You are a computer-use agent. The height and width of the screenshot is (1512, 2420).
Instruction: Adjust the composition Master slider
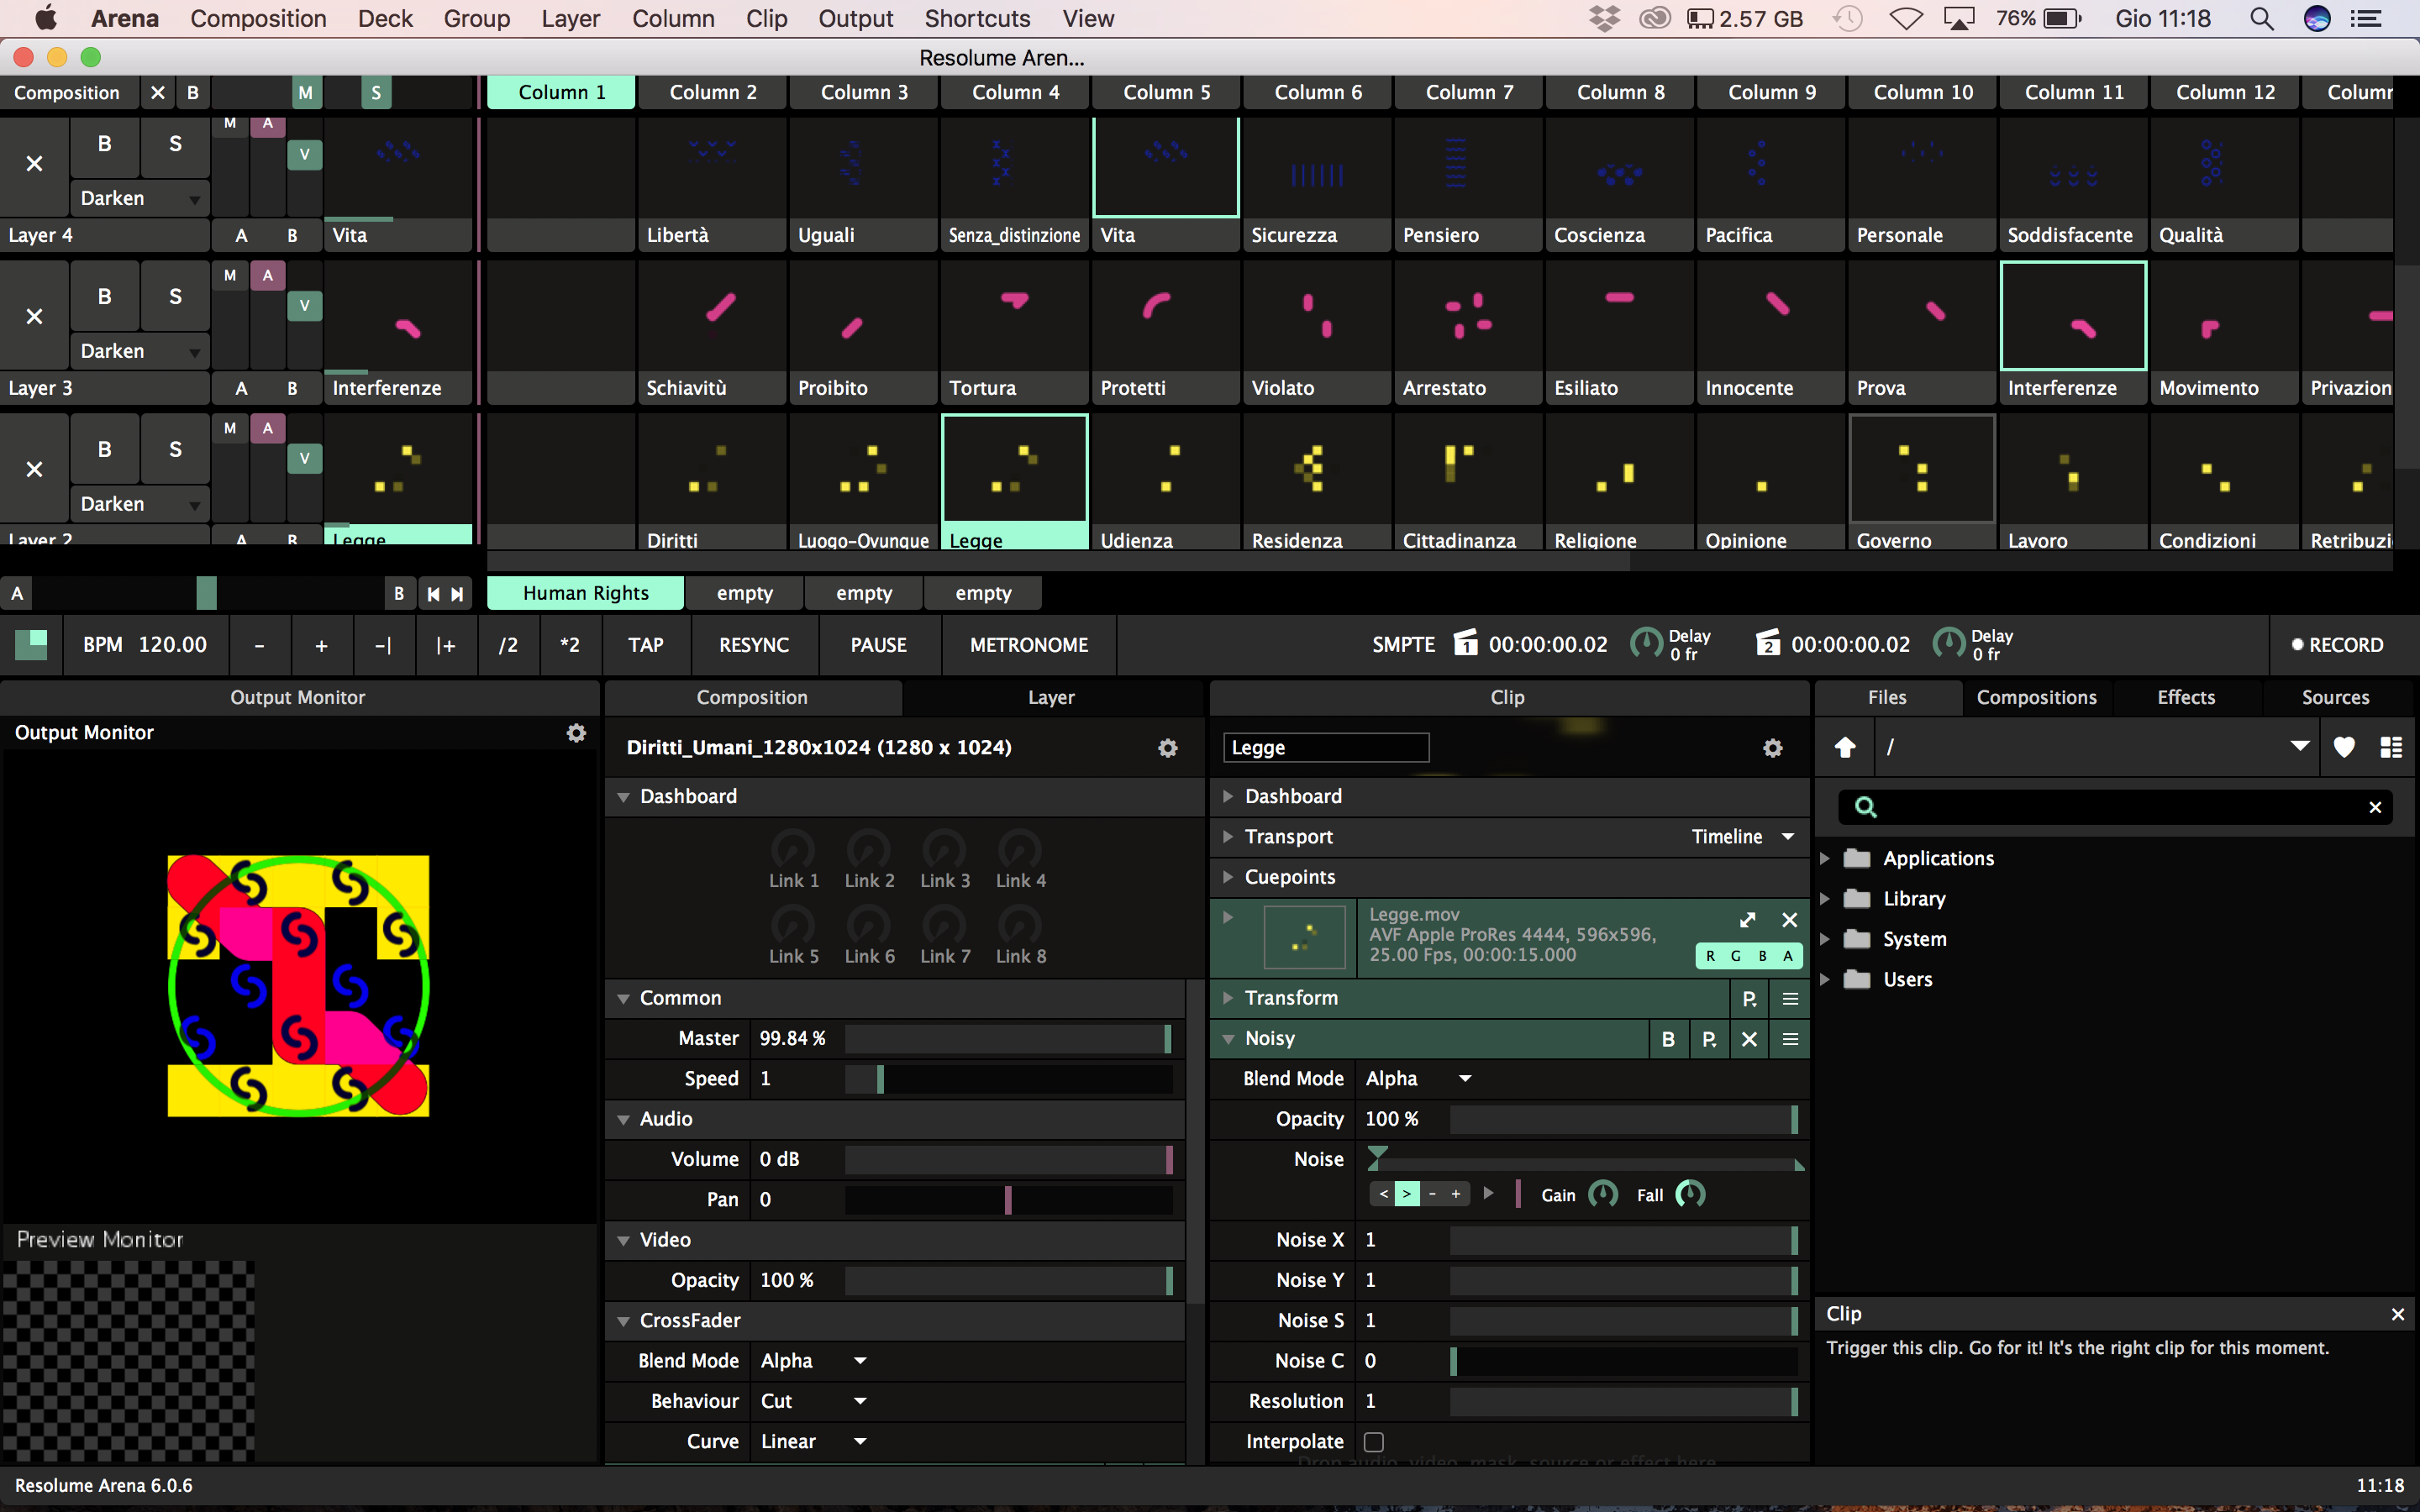point(1007,1038)
